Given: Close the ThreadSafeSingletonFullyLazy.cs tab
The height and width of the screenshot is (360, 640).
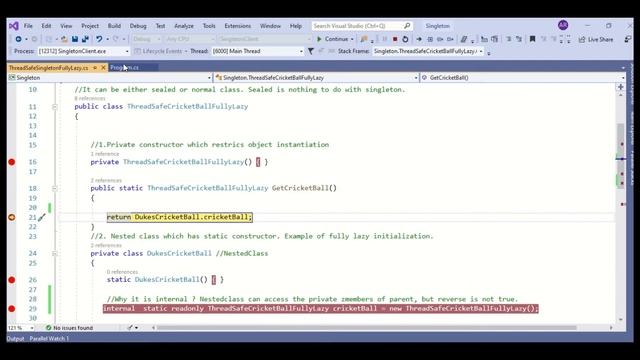Looking at the screenshot, I should tap(103, 68).
